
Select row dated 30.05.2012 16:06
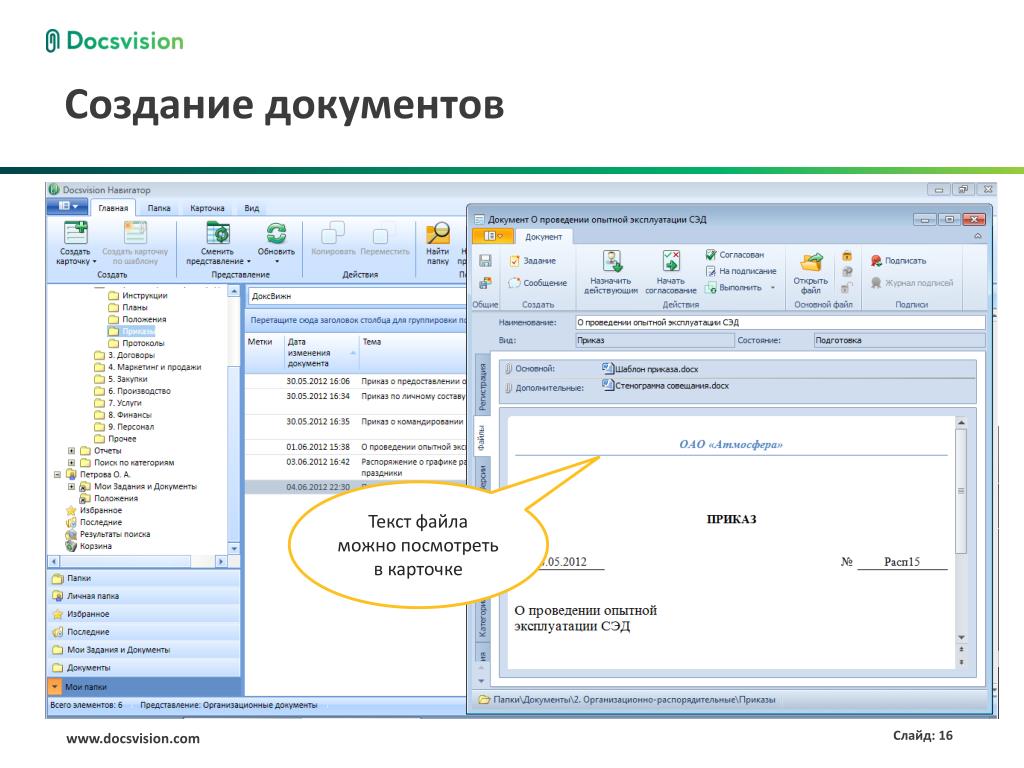356,381
